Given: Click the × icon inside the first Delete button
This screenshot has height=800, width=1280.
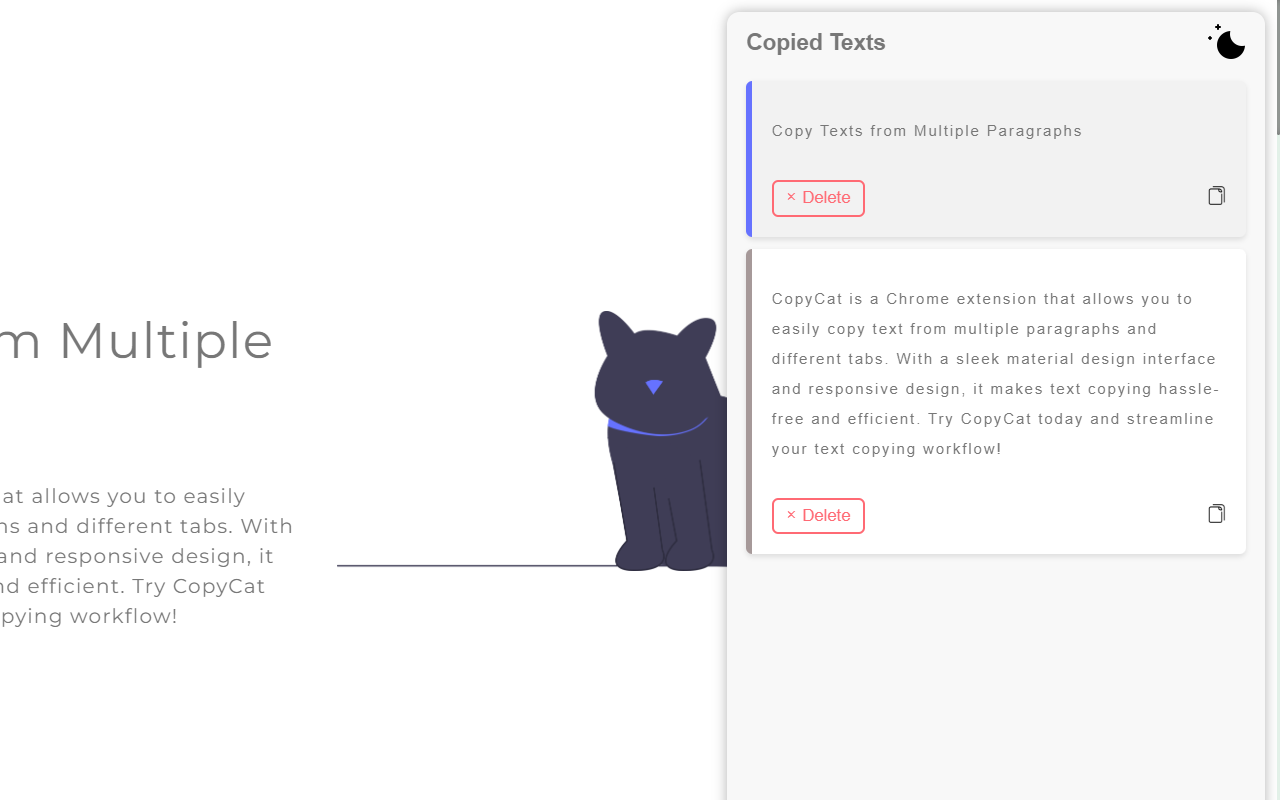Looking at the screenshot, I should click(792, 198).
